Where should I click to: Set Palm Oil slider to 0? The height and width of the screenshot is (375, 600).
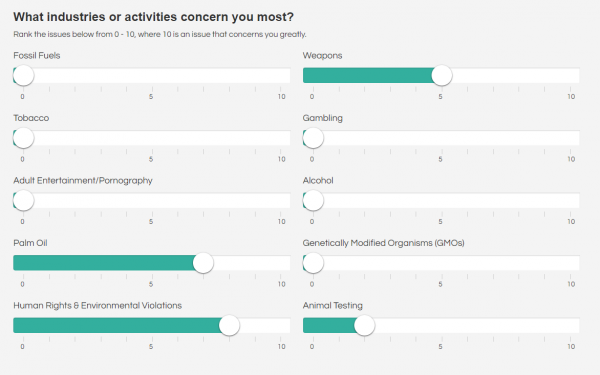pyautogui.click(x=23, y=263)
